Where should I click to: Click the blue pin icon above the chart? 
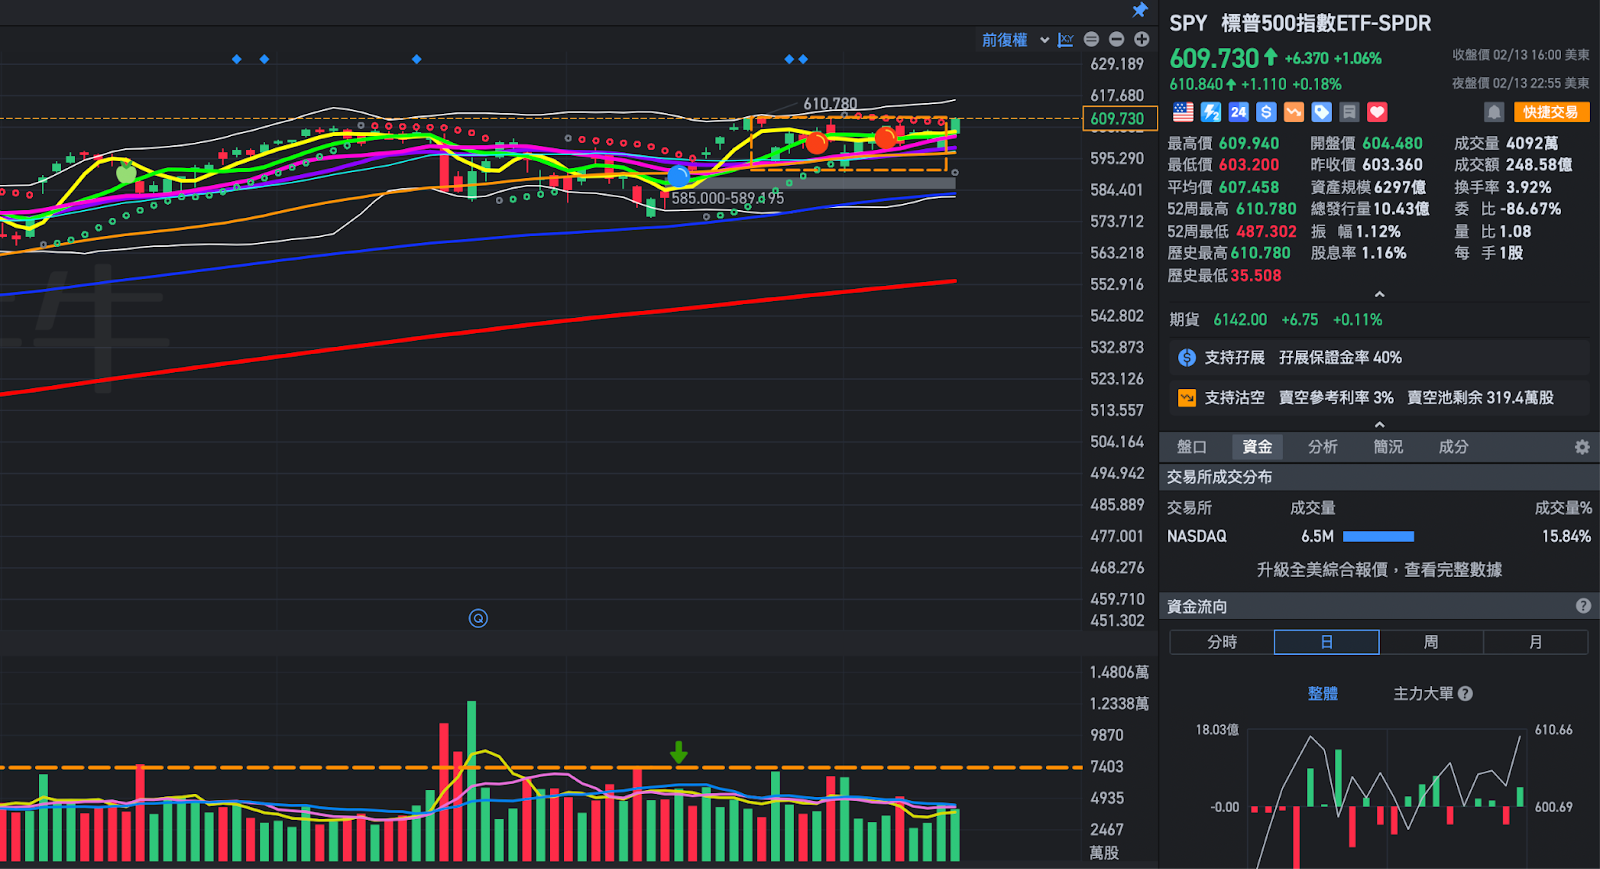point(1140,10)
